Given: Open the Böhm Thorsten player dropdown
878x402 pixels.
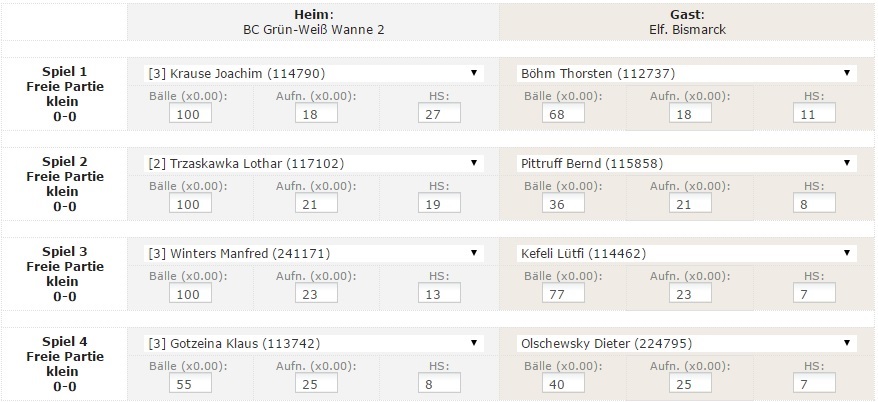Looking at the screenshot, I should (x=686, y=73).
